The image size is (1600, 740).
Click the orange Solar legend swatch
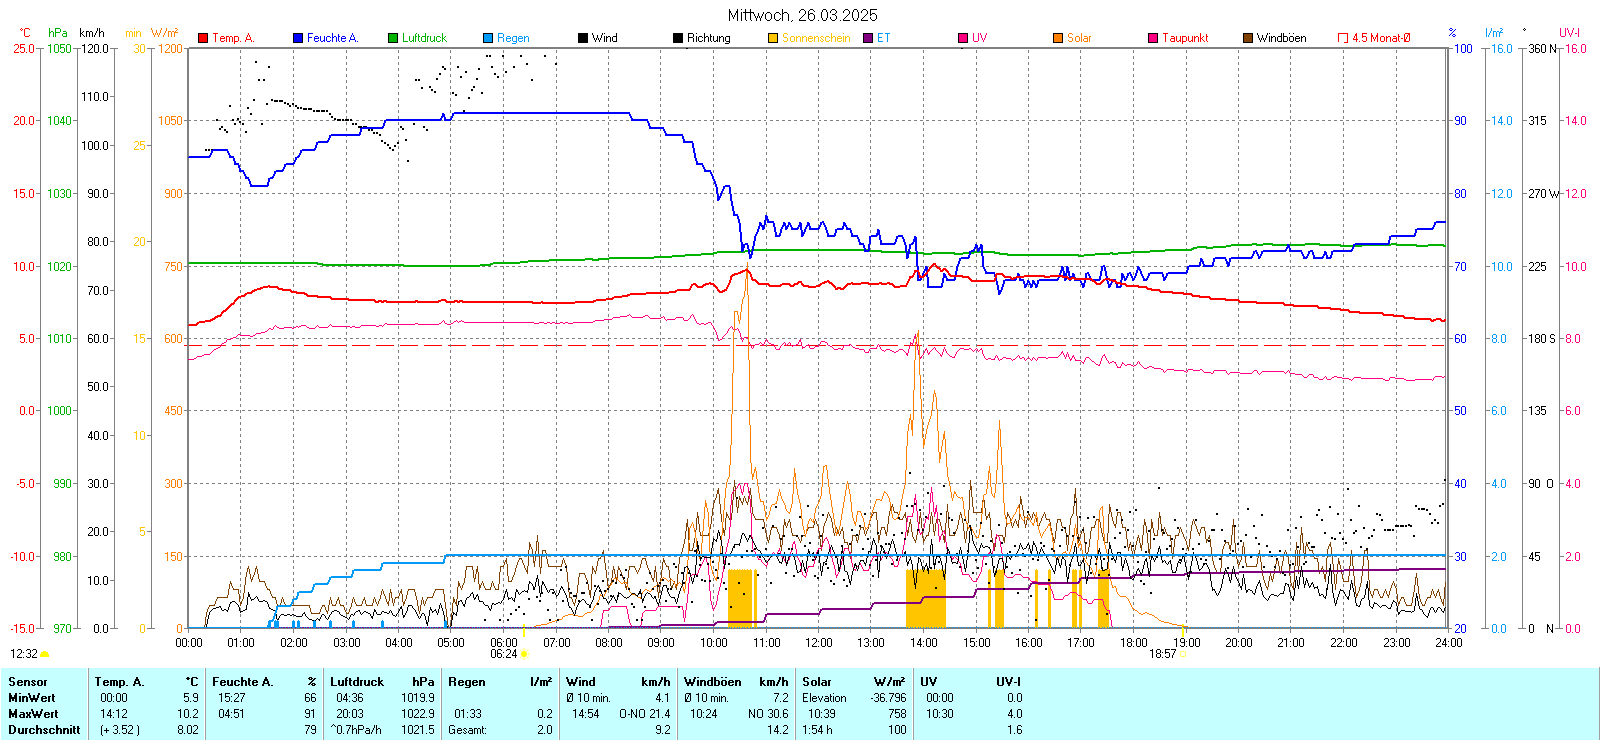(1058, 38)
